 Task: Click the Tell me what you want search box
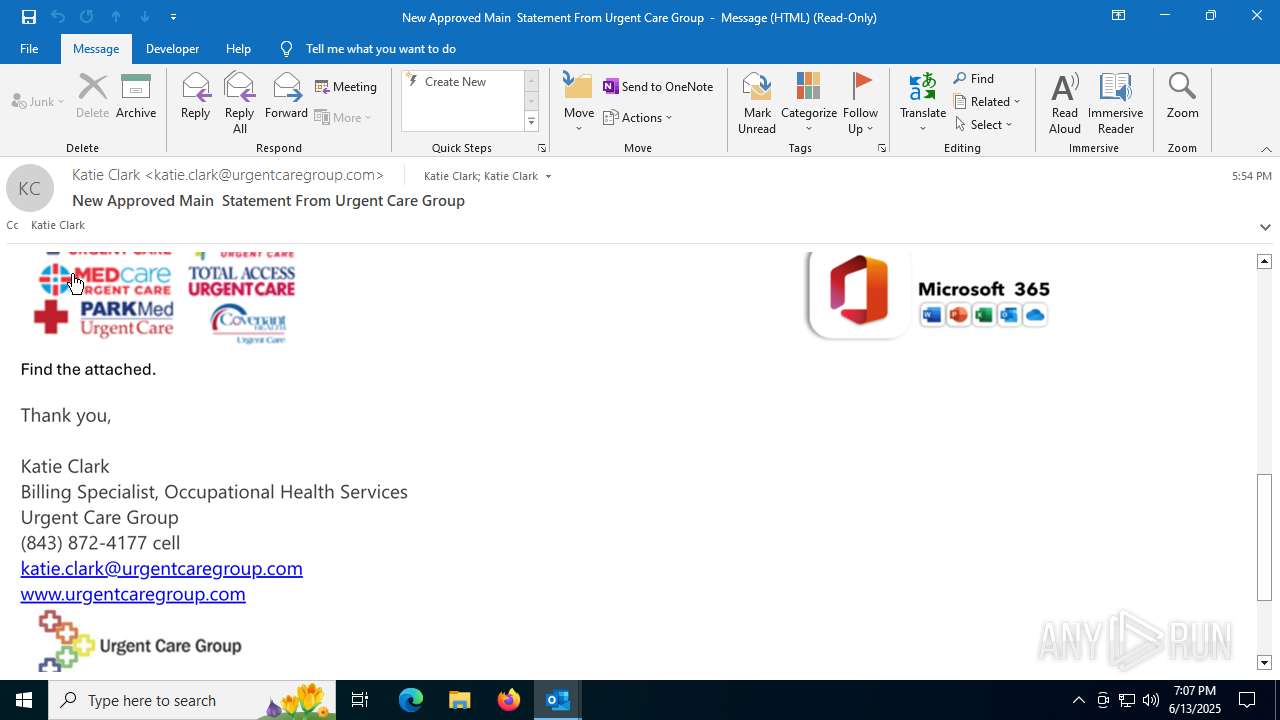click(380, 48)
